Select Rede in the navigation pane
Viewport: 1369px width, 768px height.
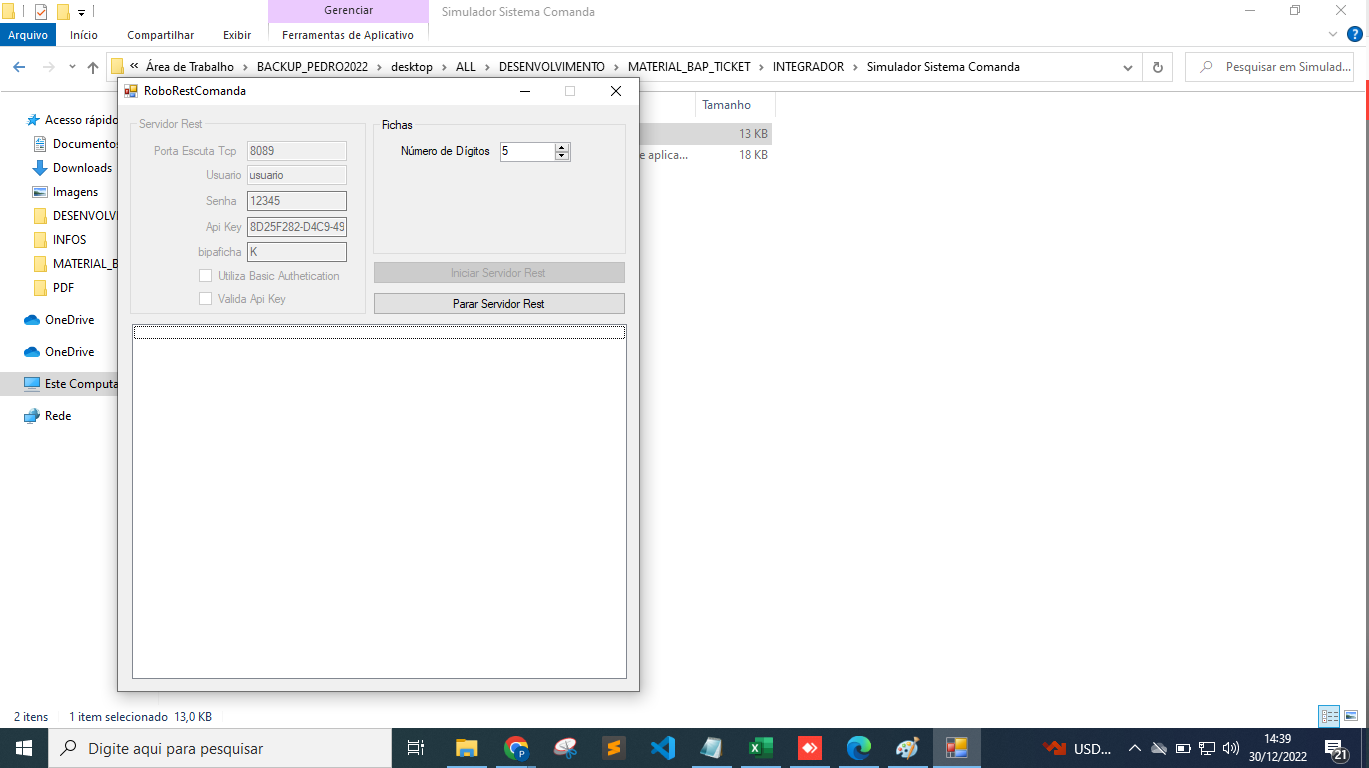click(58, 416)
